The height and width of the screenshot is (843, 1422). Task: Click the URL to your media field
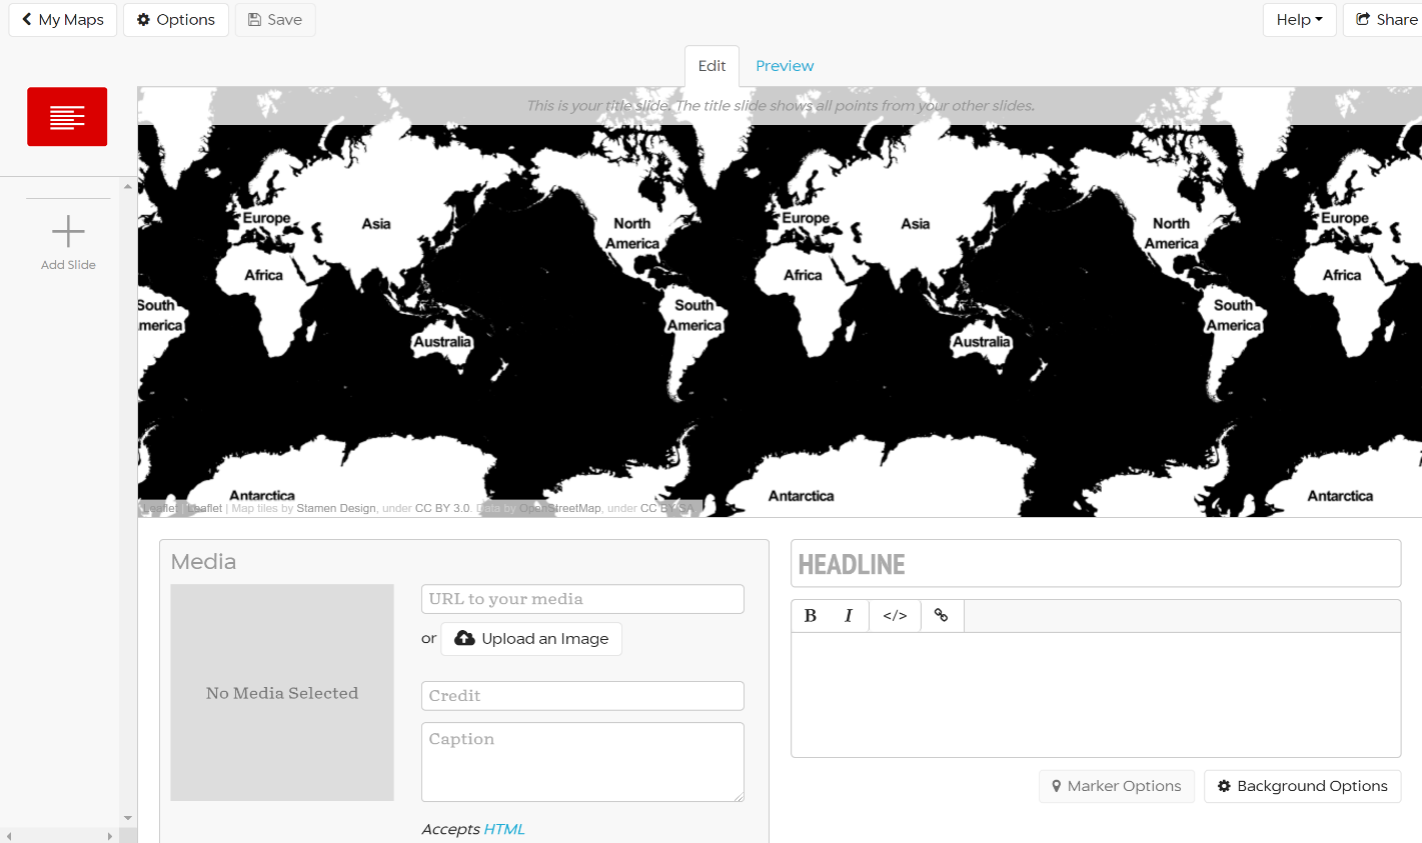[582, 599]
